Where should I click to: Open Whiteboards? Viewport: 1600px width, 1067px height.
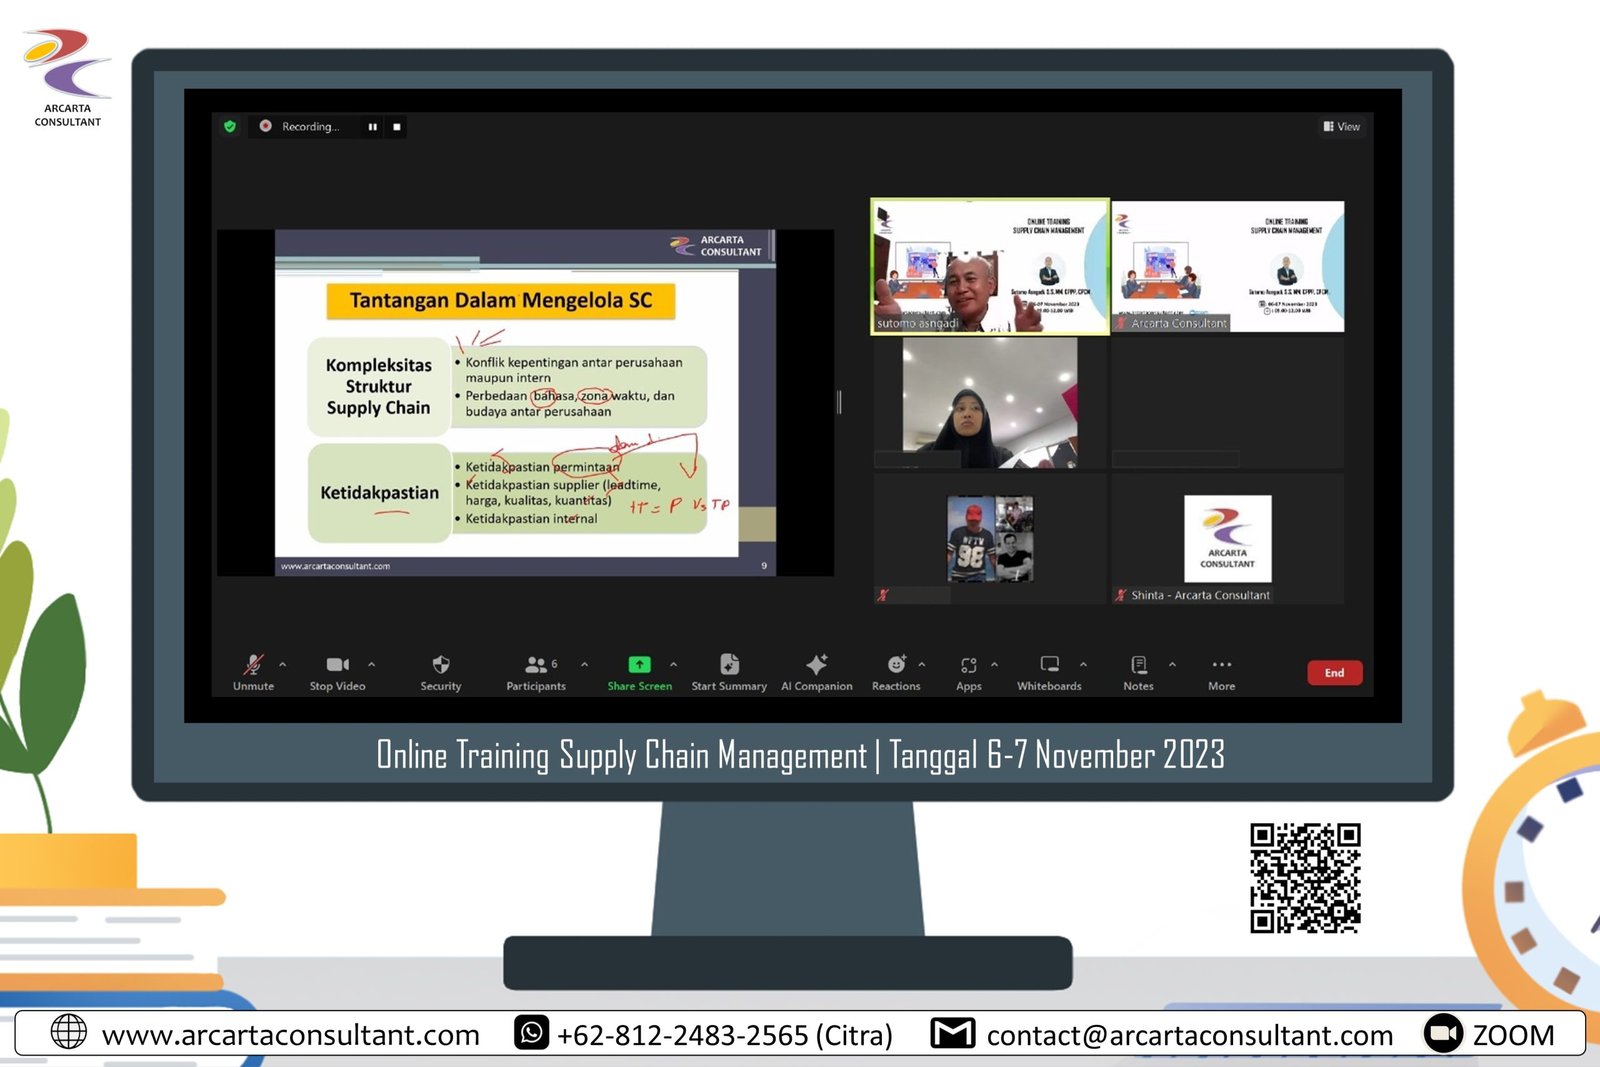[1049, 671]
